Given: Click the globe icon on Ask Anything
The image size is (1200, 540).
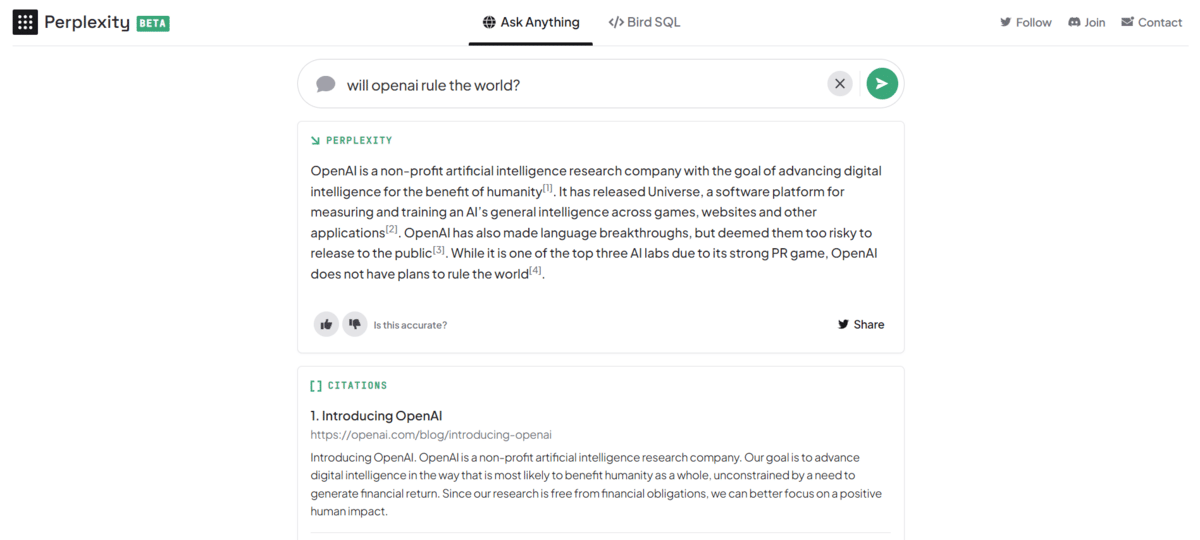Looking at the screenshot, I should point(489,22).
